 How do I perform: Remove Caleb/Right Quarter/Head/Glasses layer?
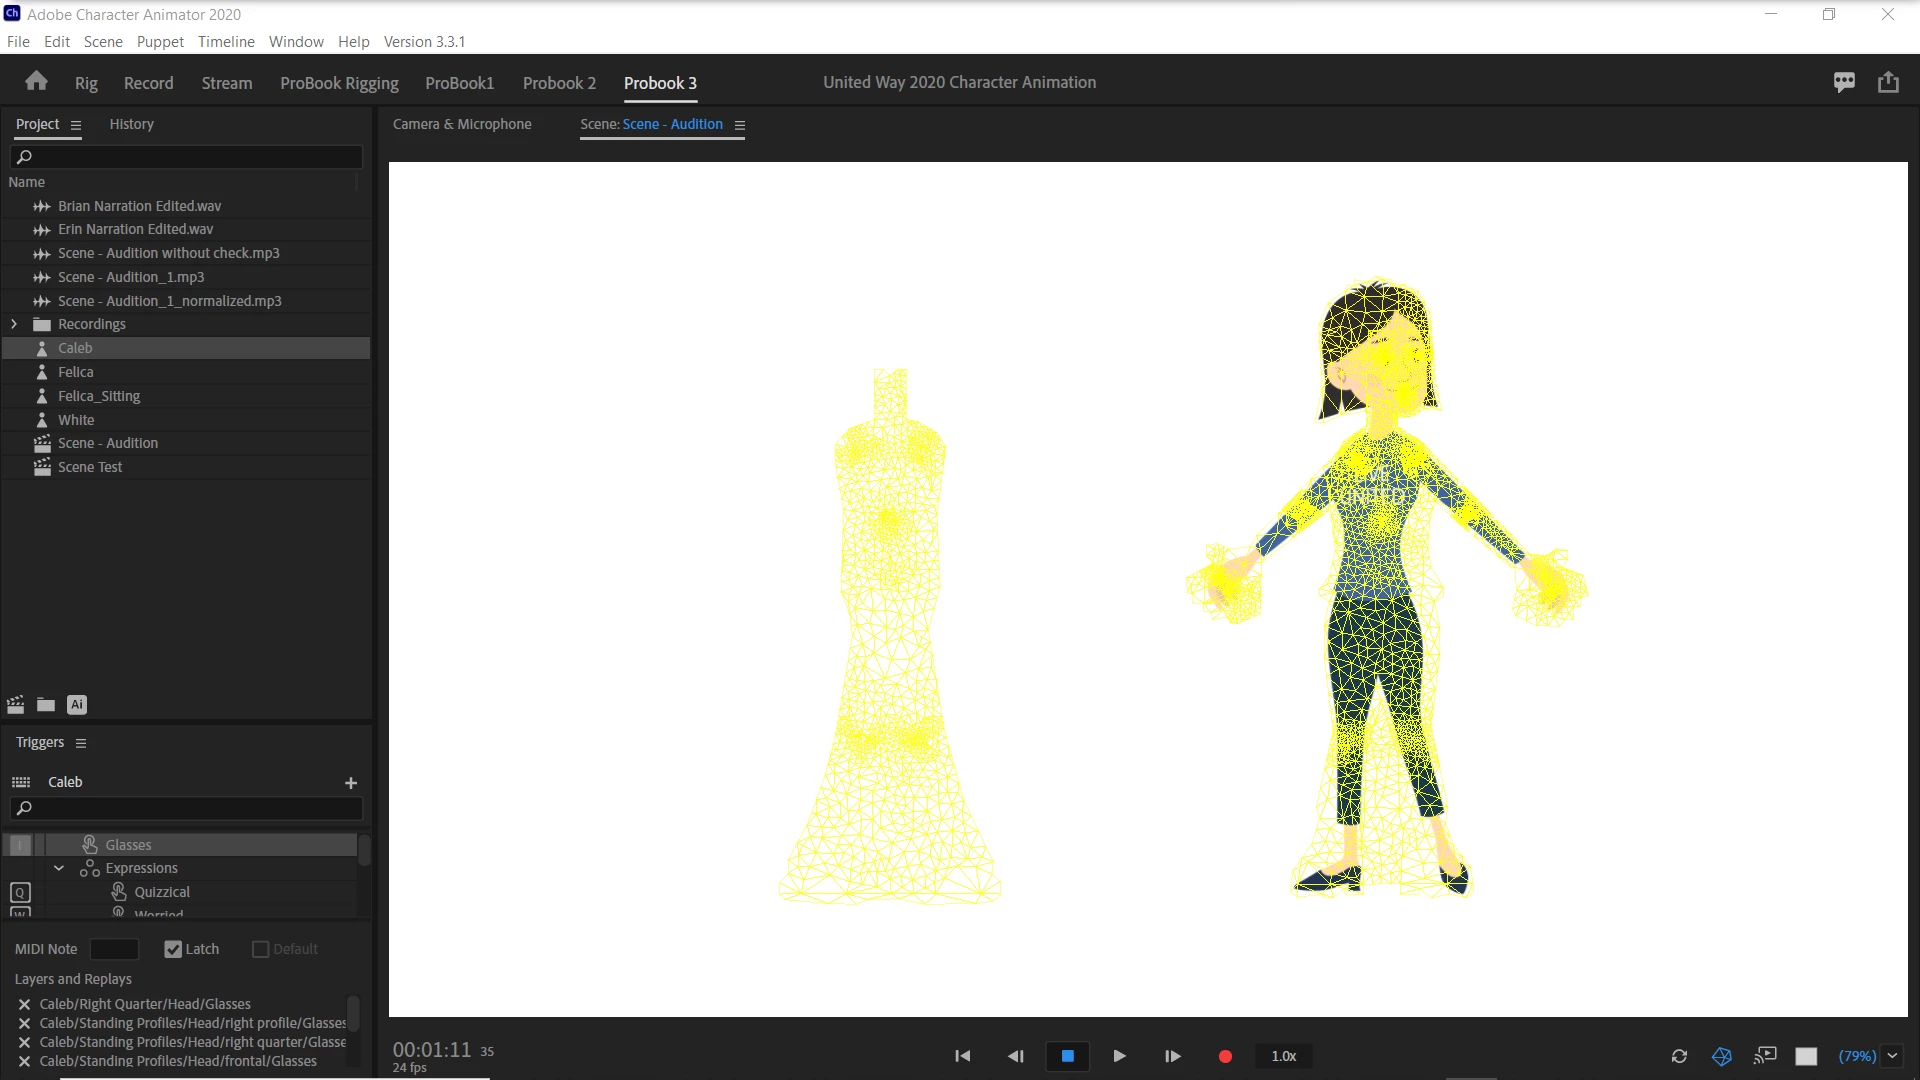(24, 1004)
